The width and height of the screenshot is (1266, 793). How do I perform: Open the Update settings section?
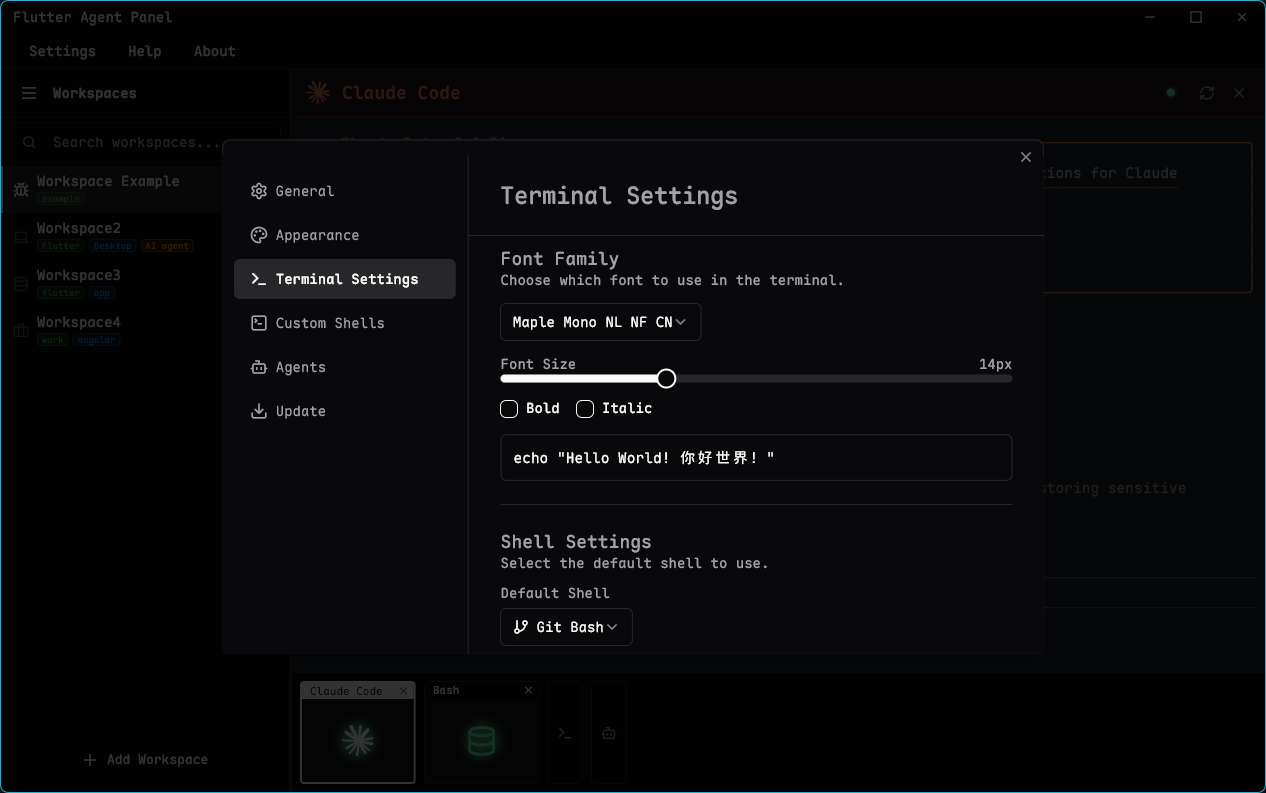click(x=344, y=411)
